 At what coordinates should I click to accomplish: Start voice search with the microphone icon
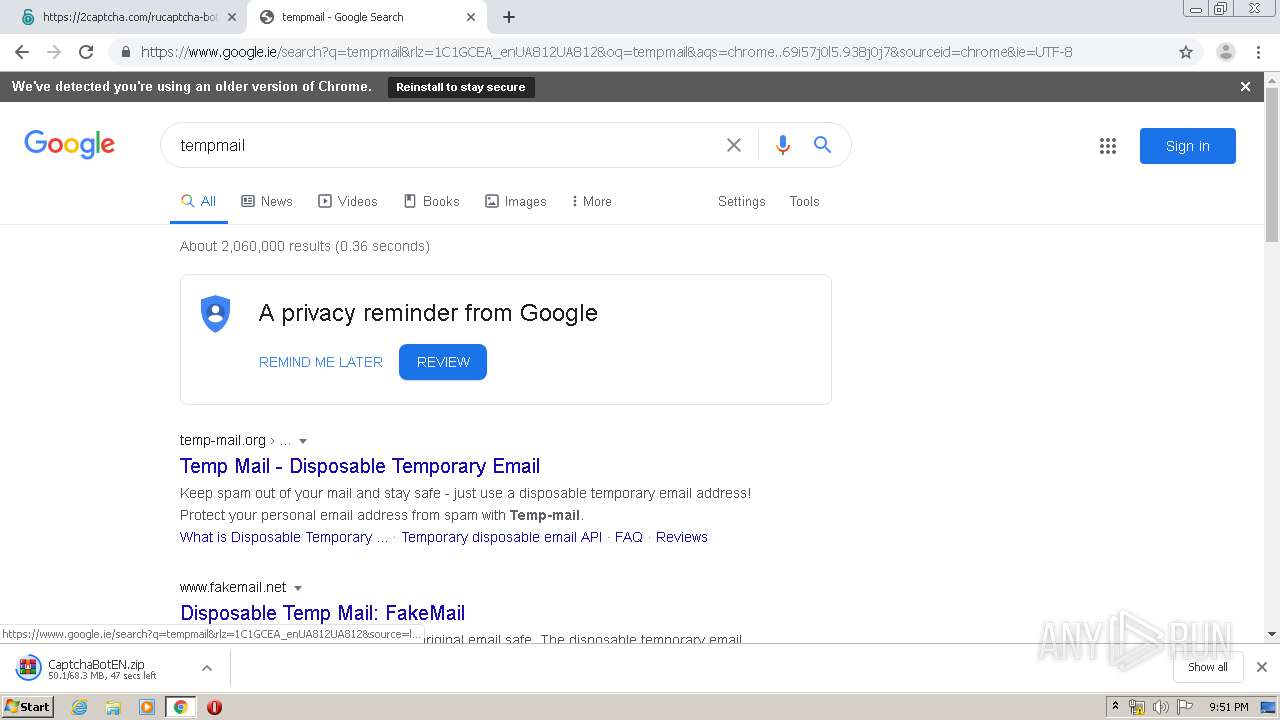tap(783, 145)
